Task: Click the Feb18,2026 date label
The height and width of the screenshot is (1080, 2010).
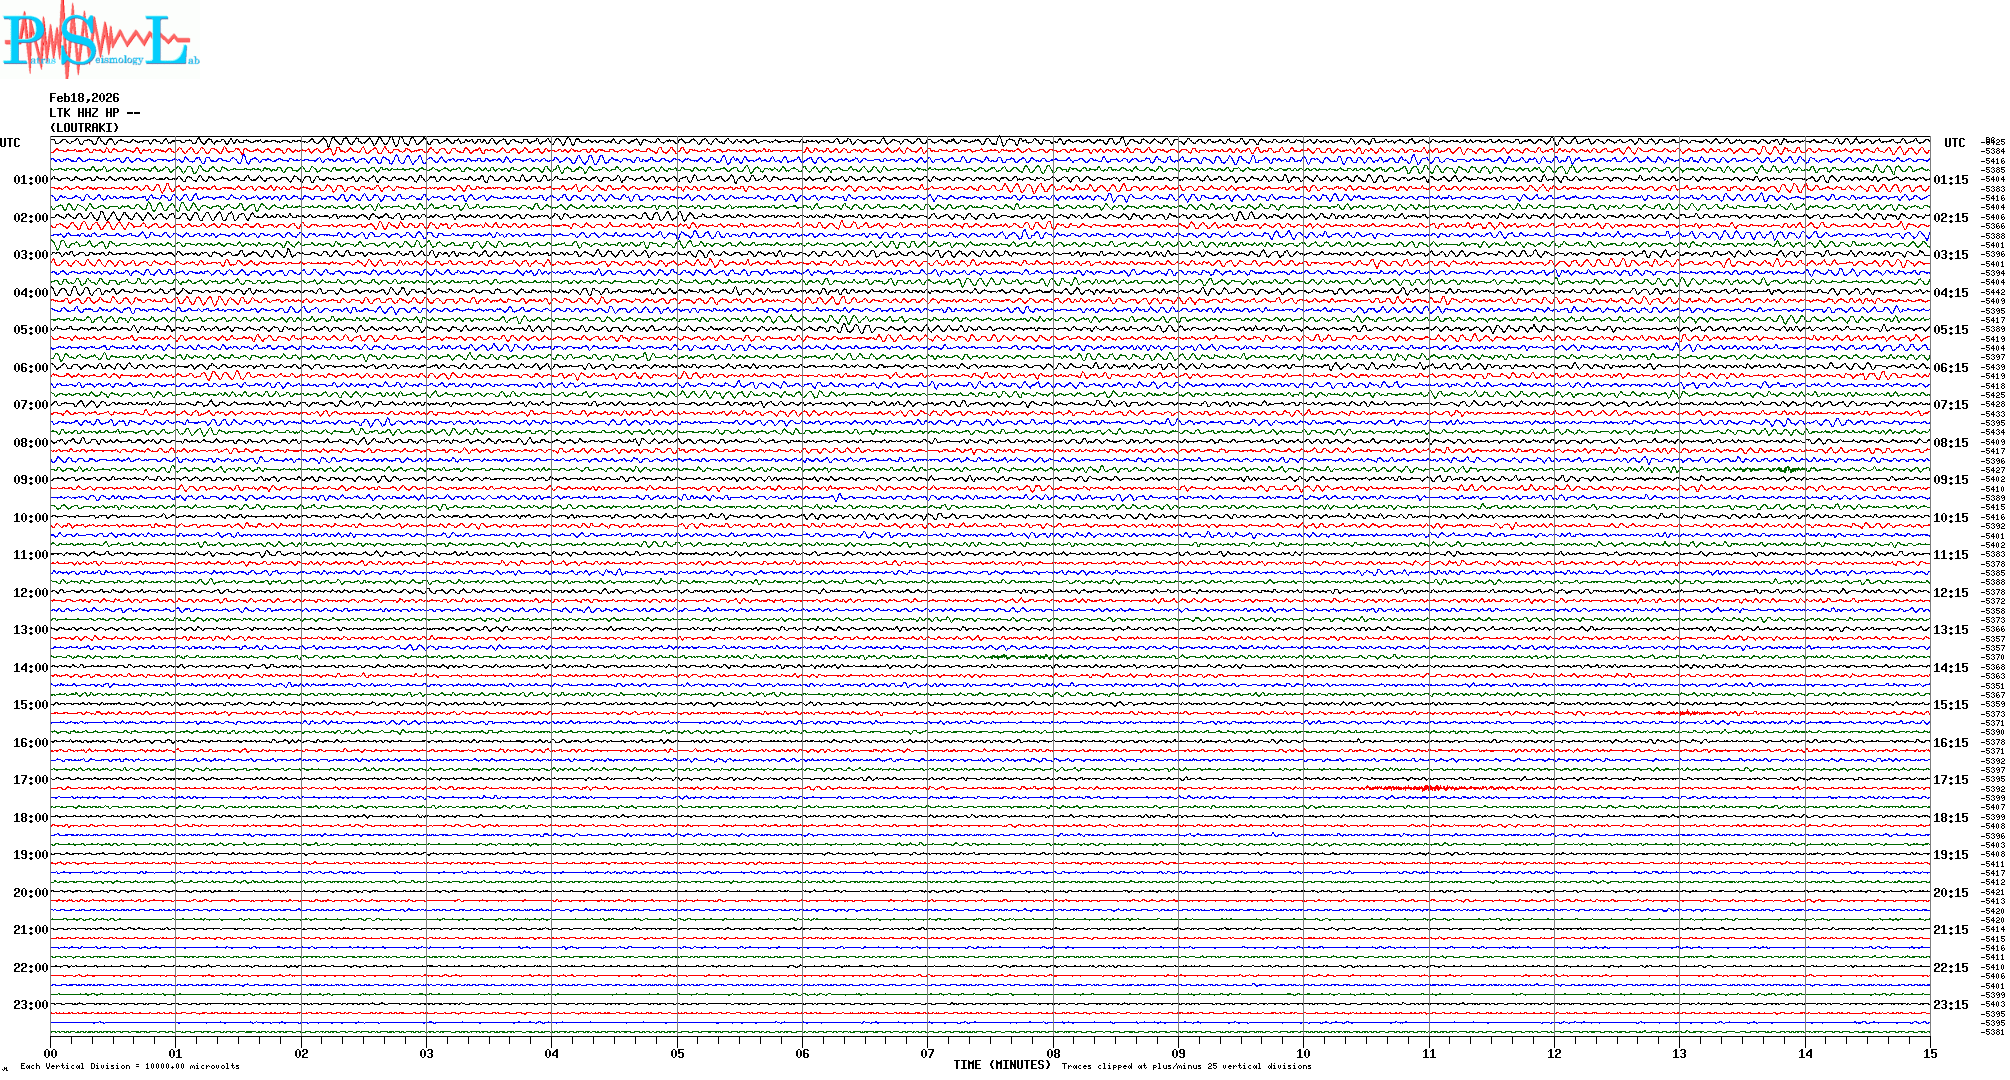Action: (x=84, y=98)
